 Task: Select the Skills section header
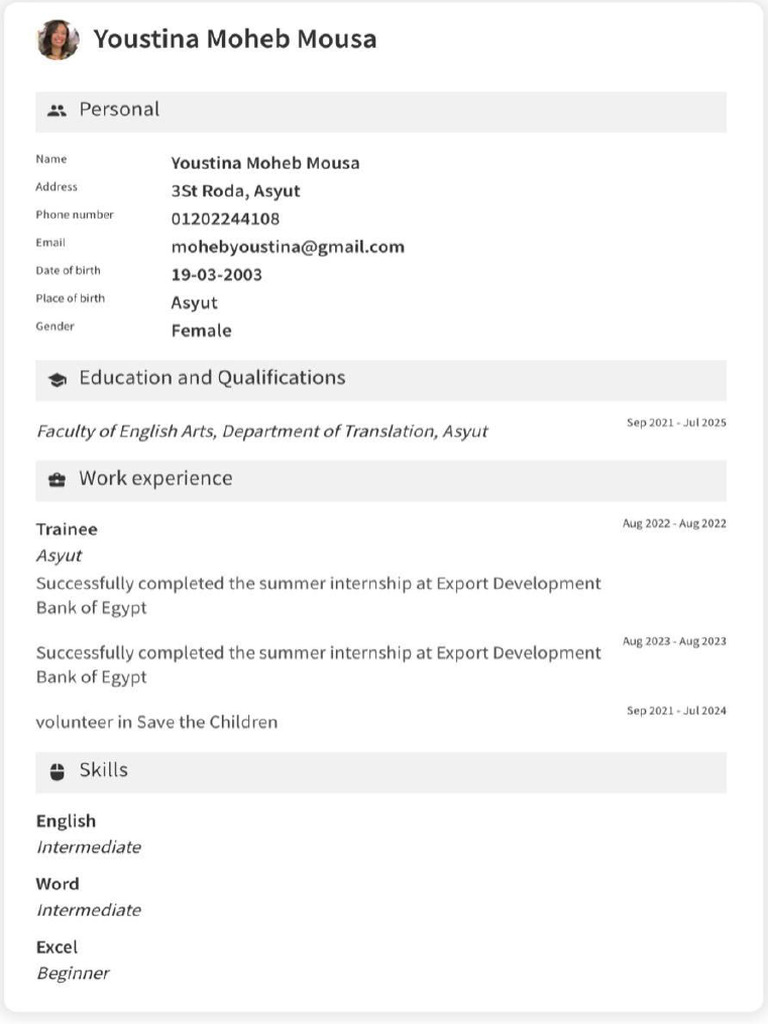click(x=381, y=773)
